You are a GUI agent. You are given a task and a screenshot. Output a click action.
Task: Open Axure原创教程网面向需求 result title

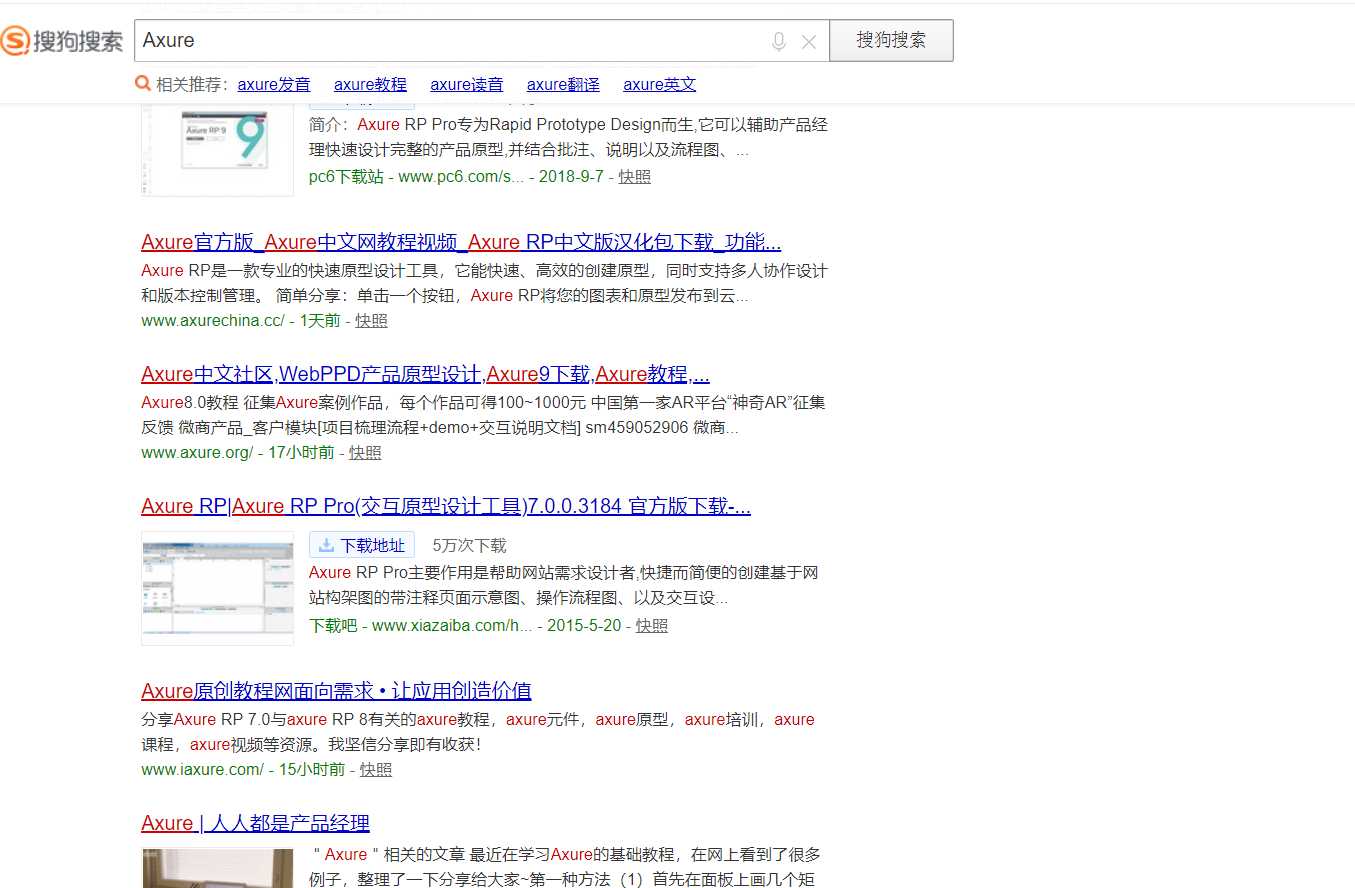[336, 691]
